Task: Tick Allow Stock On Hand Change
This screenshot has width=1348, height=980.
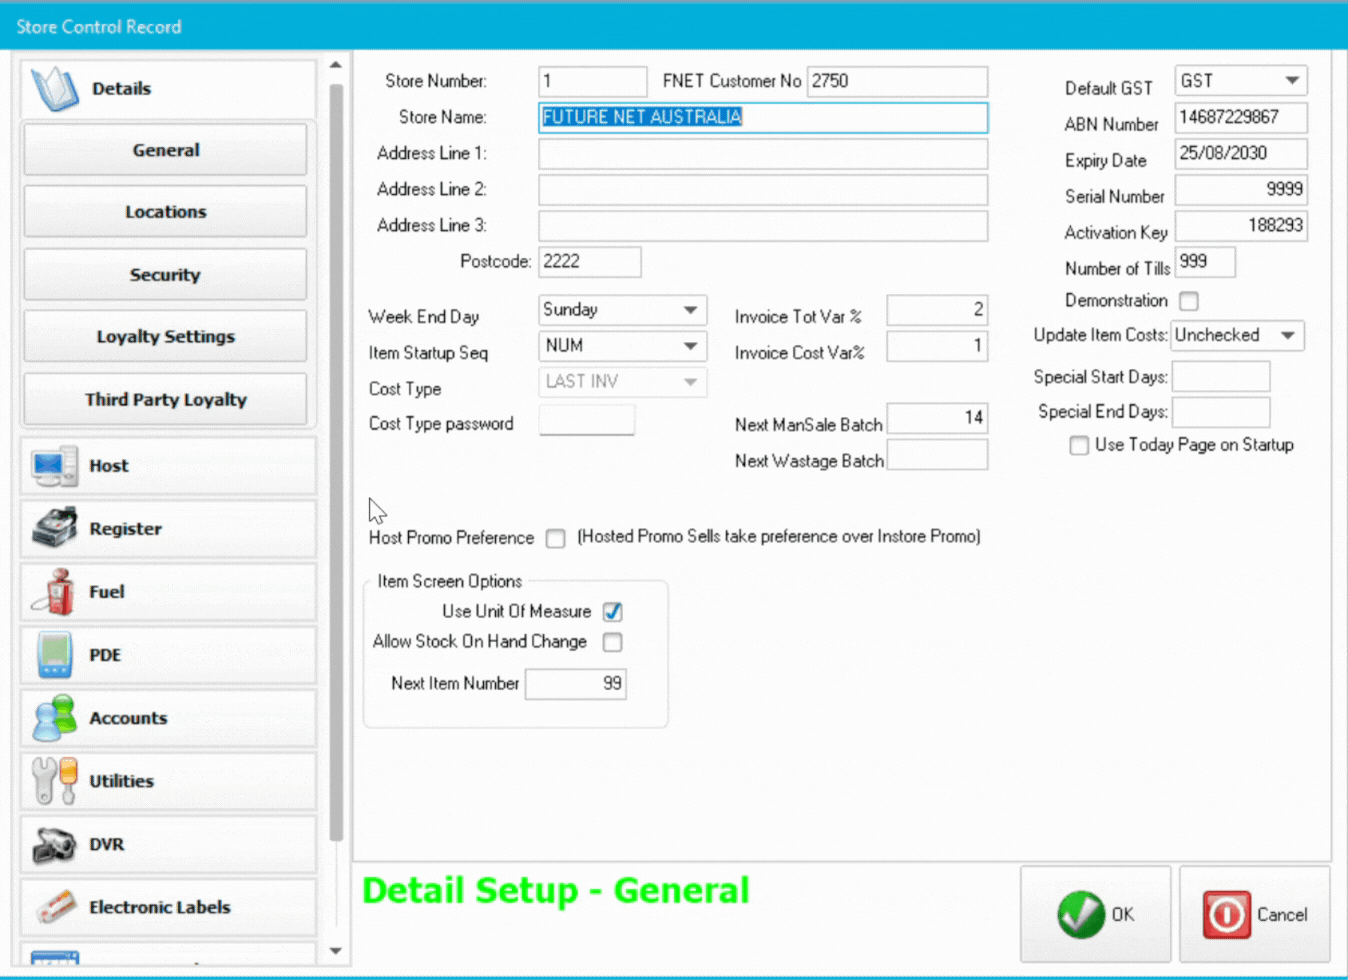Action: point(612,642)
